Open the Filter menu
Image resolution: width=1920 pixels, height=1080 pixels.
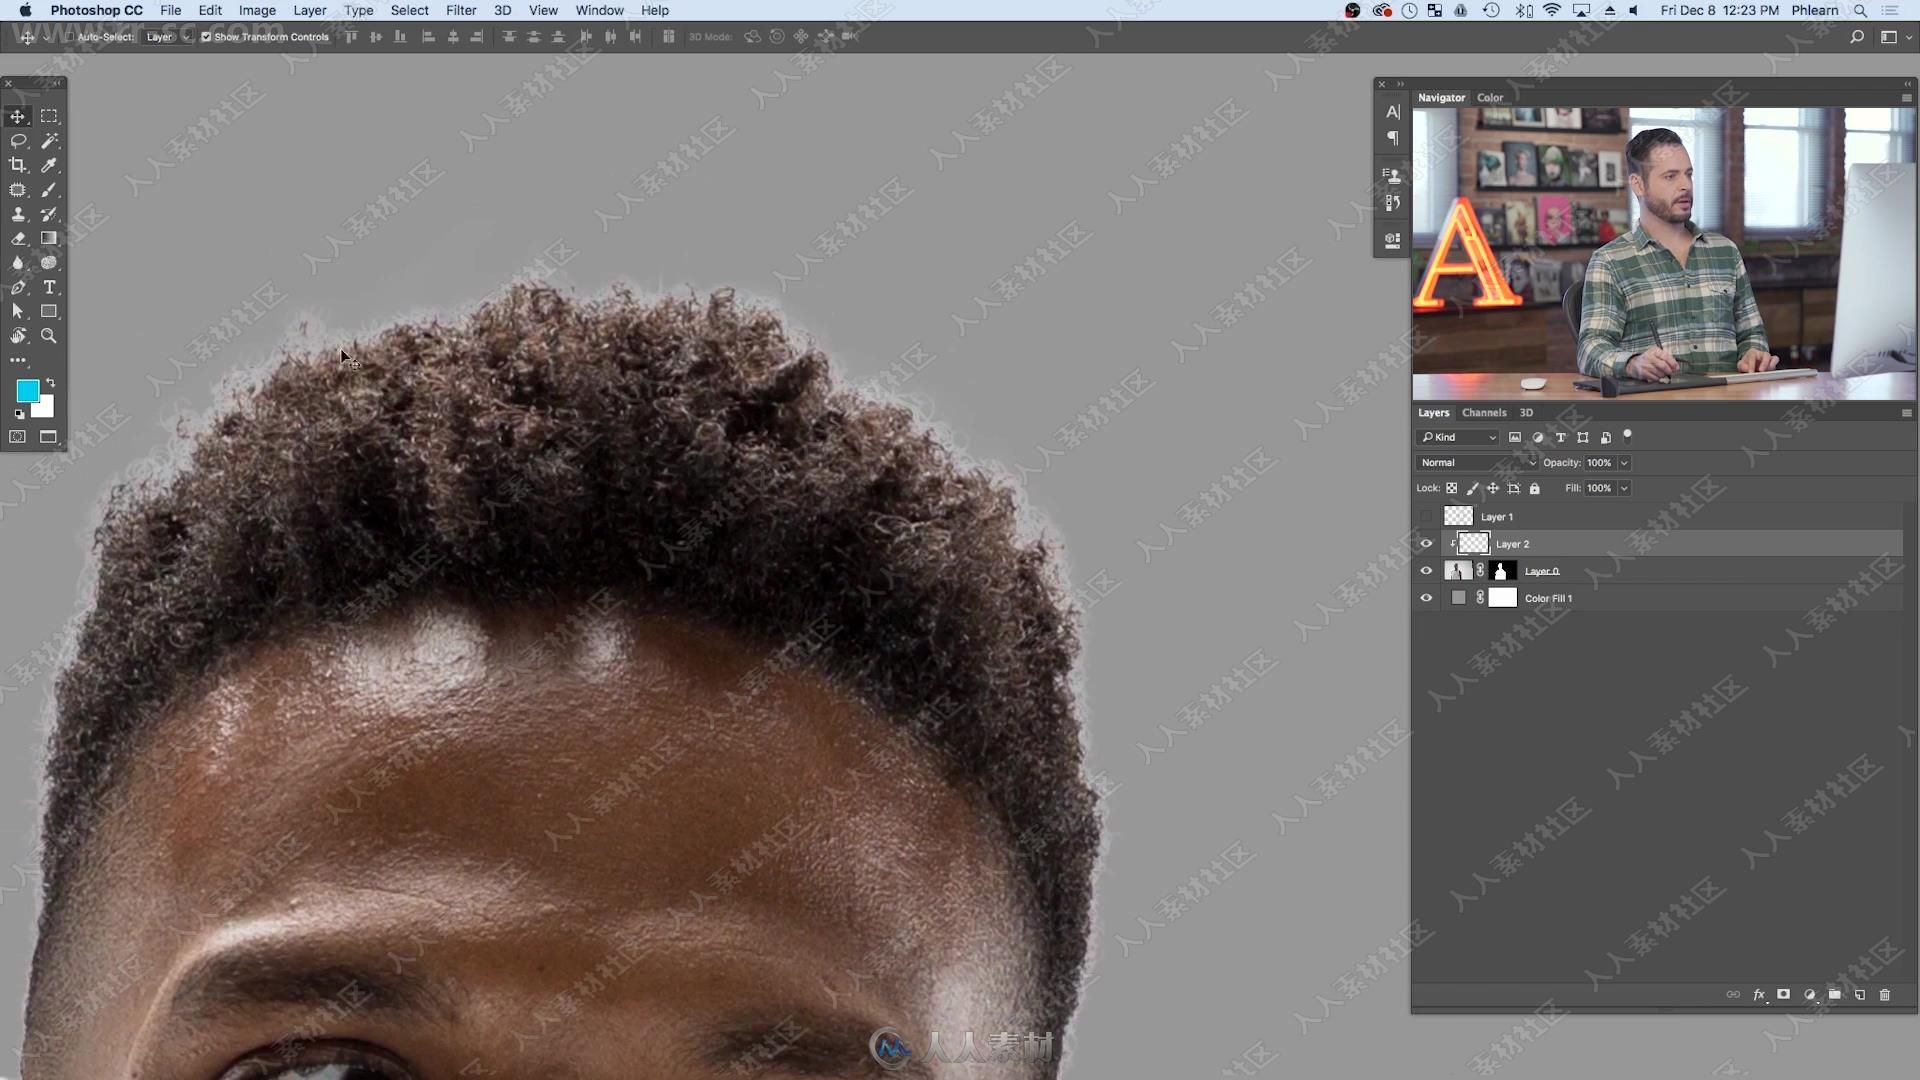coord(462,11)
